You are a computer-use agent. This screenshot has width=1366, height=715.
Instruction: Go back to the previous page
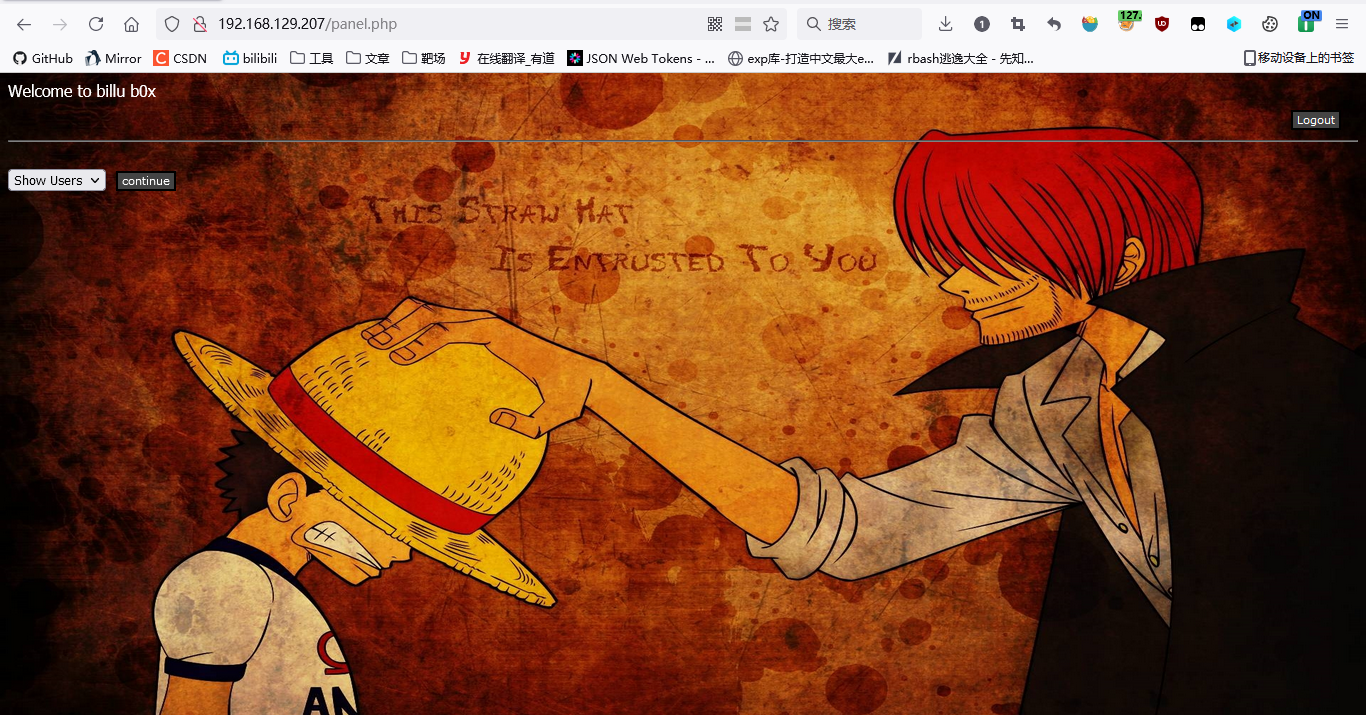click(24, 24)
